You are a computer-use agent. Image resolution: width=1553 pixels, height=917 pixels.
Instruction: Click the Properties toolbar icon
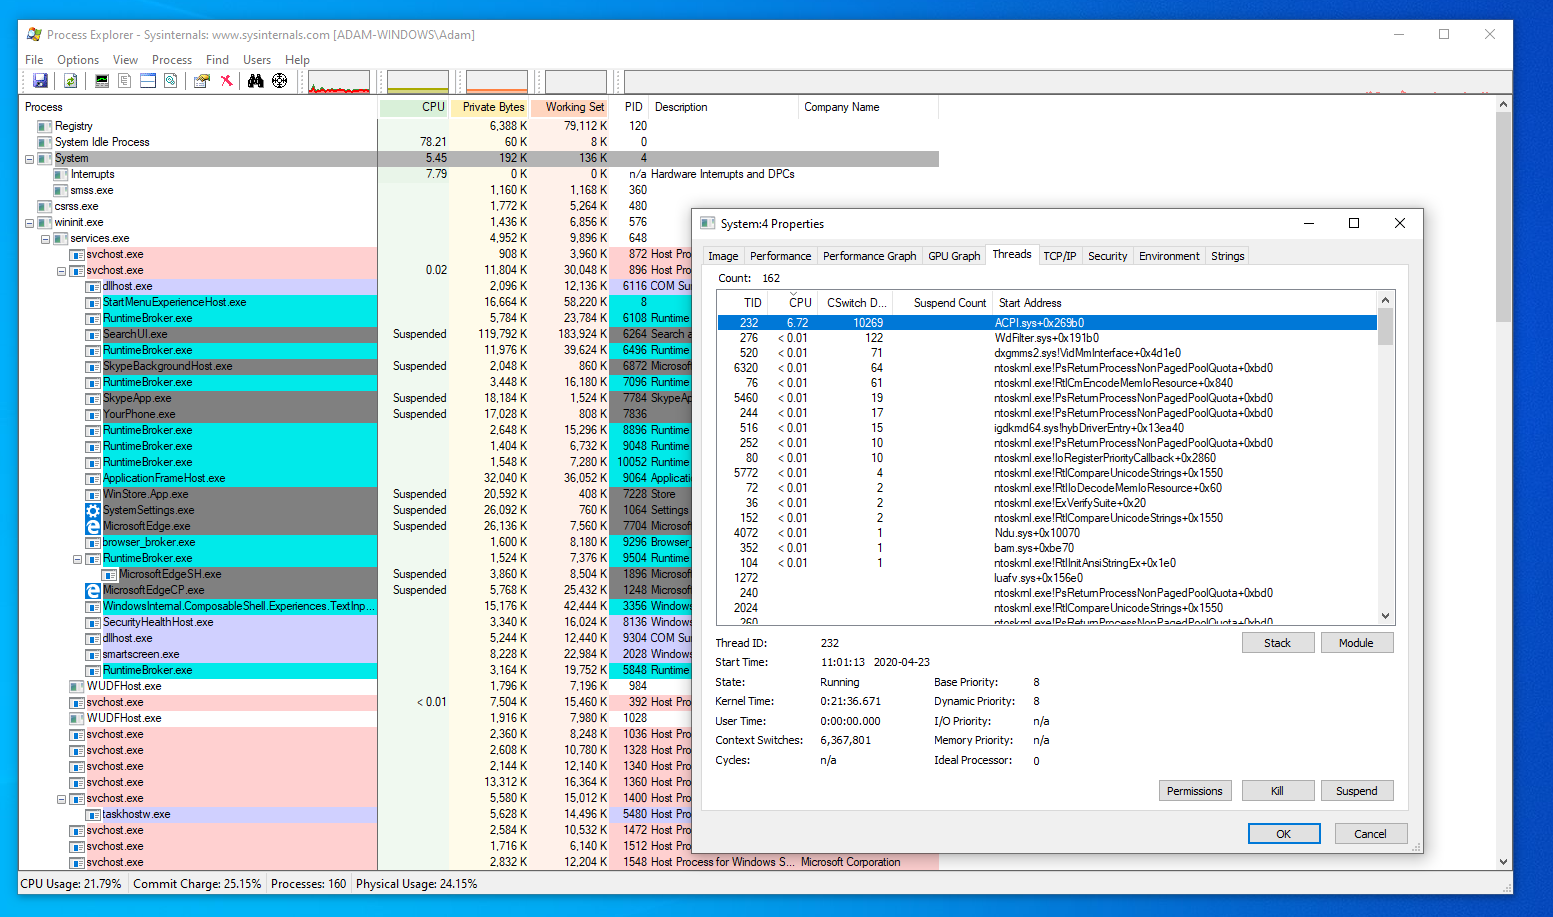click(x=202, y=81)
